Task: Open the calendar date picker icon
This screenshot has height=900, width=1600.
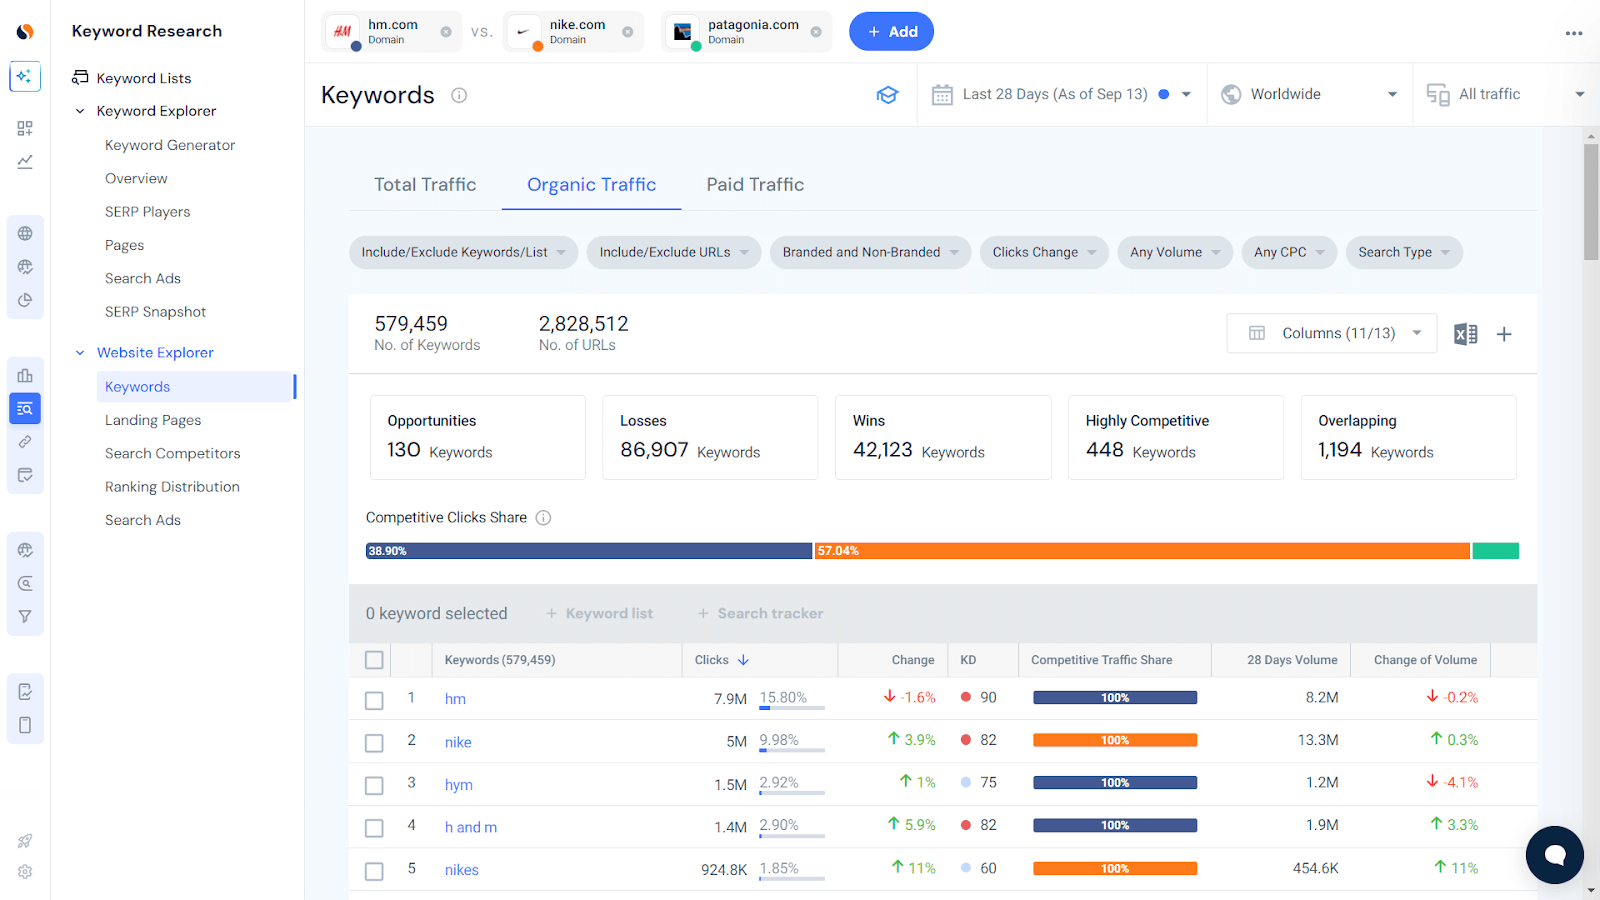Action: (x=941, y=93)
